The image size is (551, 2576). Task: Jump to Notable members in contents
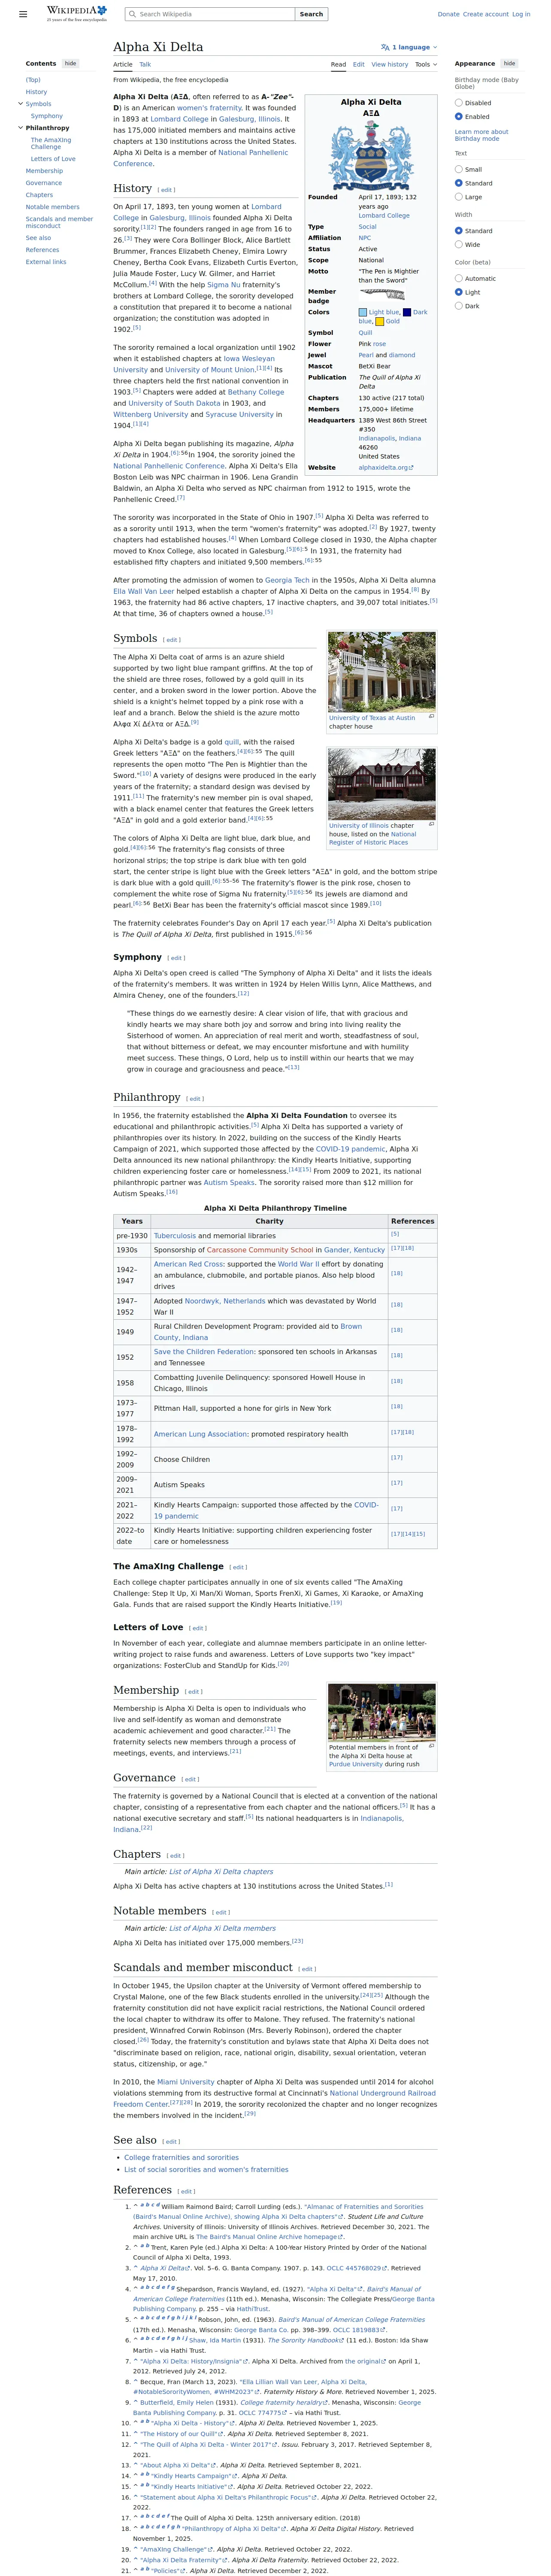(53, 207)
